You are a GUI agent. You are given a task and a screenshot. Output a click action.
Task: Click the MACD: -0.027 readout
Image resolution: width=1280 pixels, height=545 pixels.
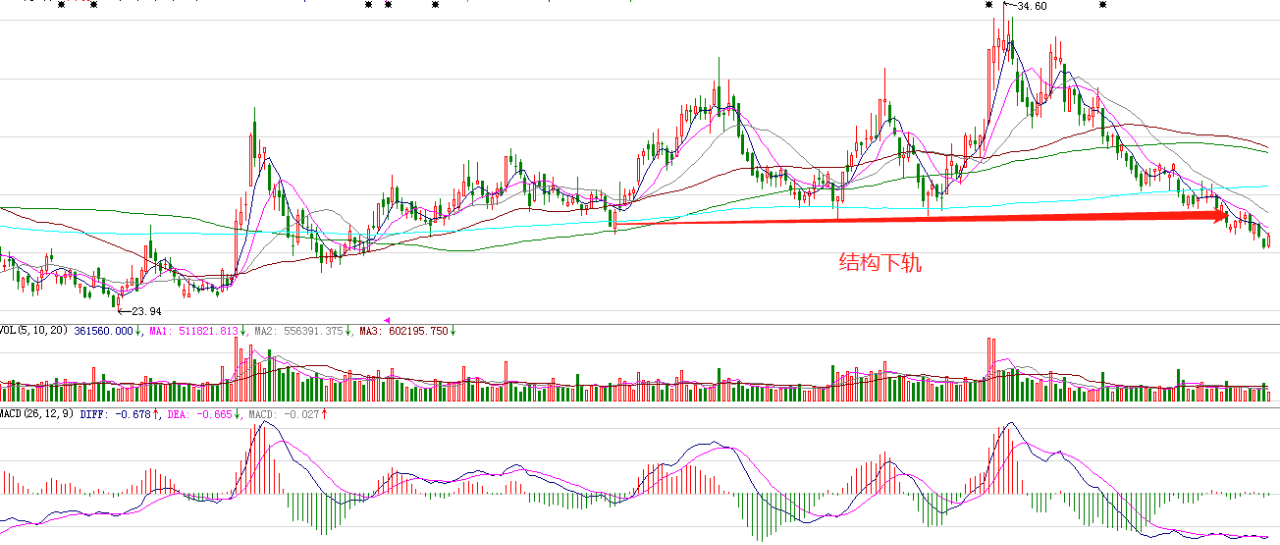tap(286, 413)
